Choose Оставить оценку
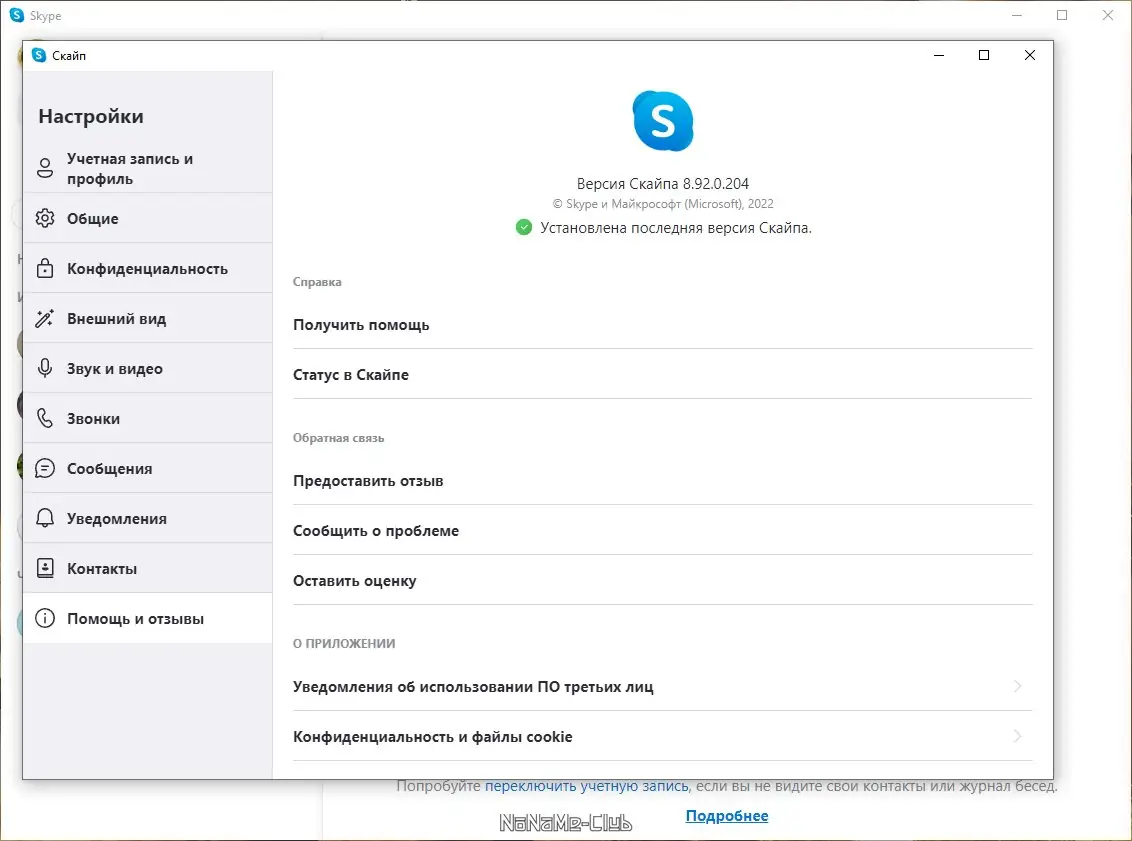This screenshot has height=841, width=1132. pos(663,580)
